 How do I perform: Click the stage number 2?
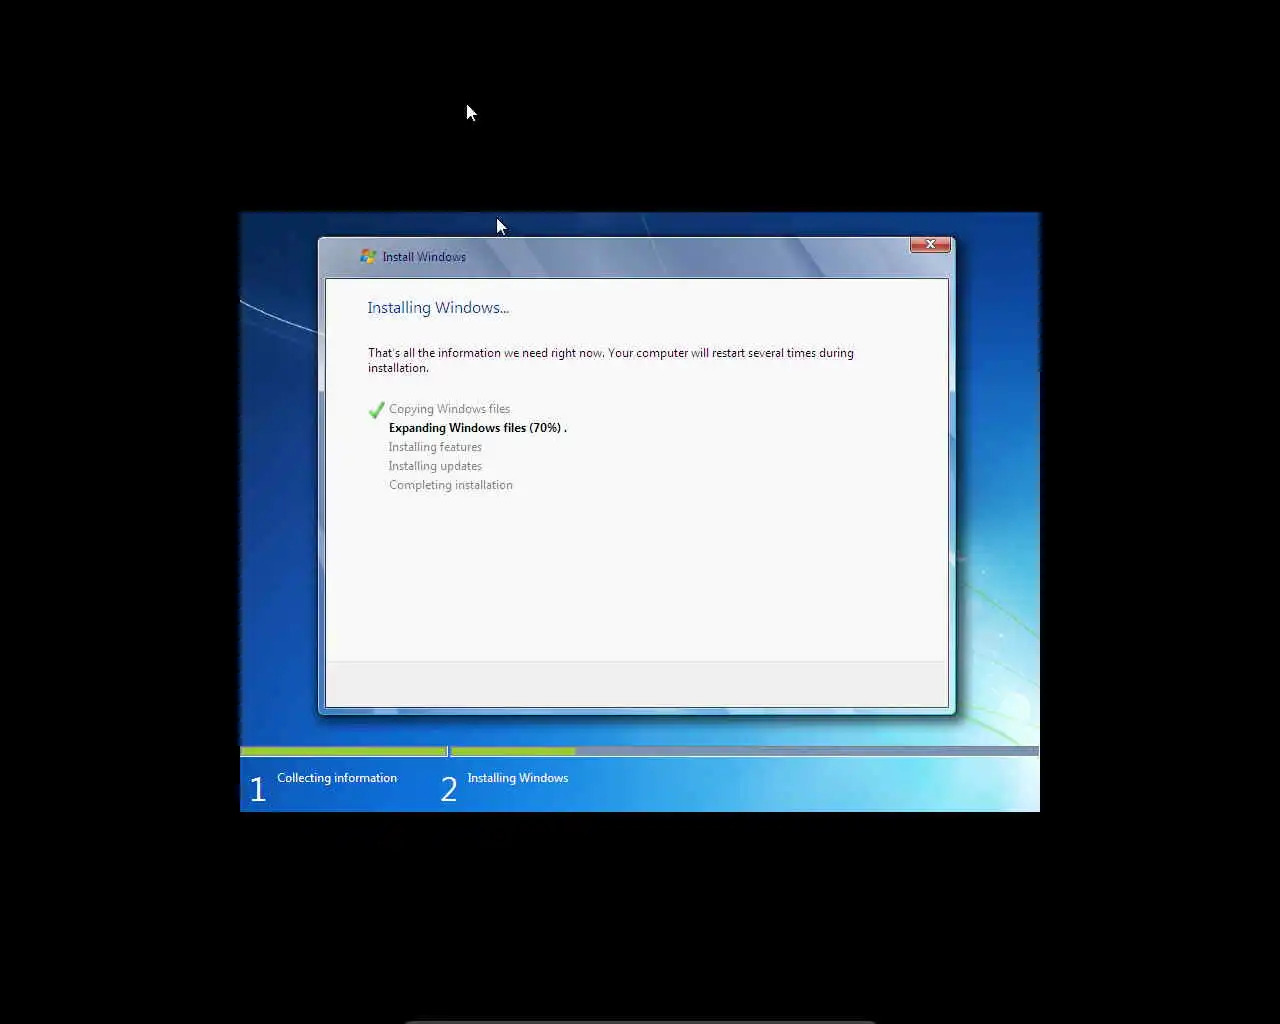449,789
